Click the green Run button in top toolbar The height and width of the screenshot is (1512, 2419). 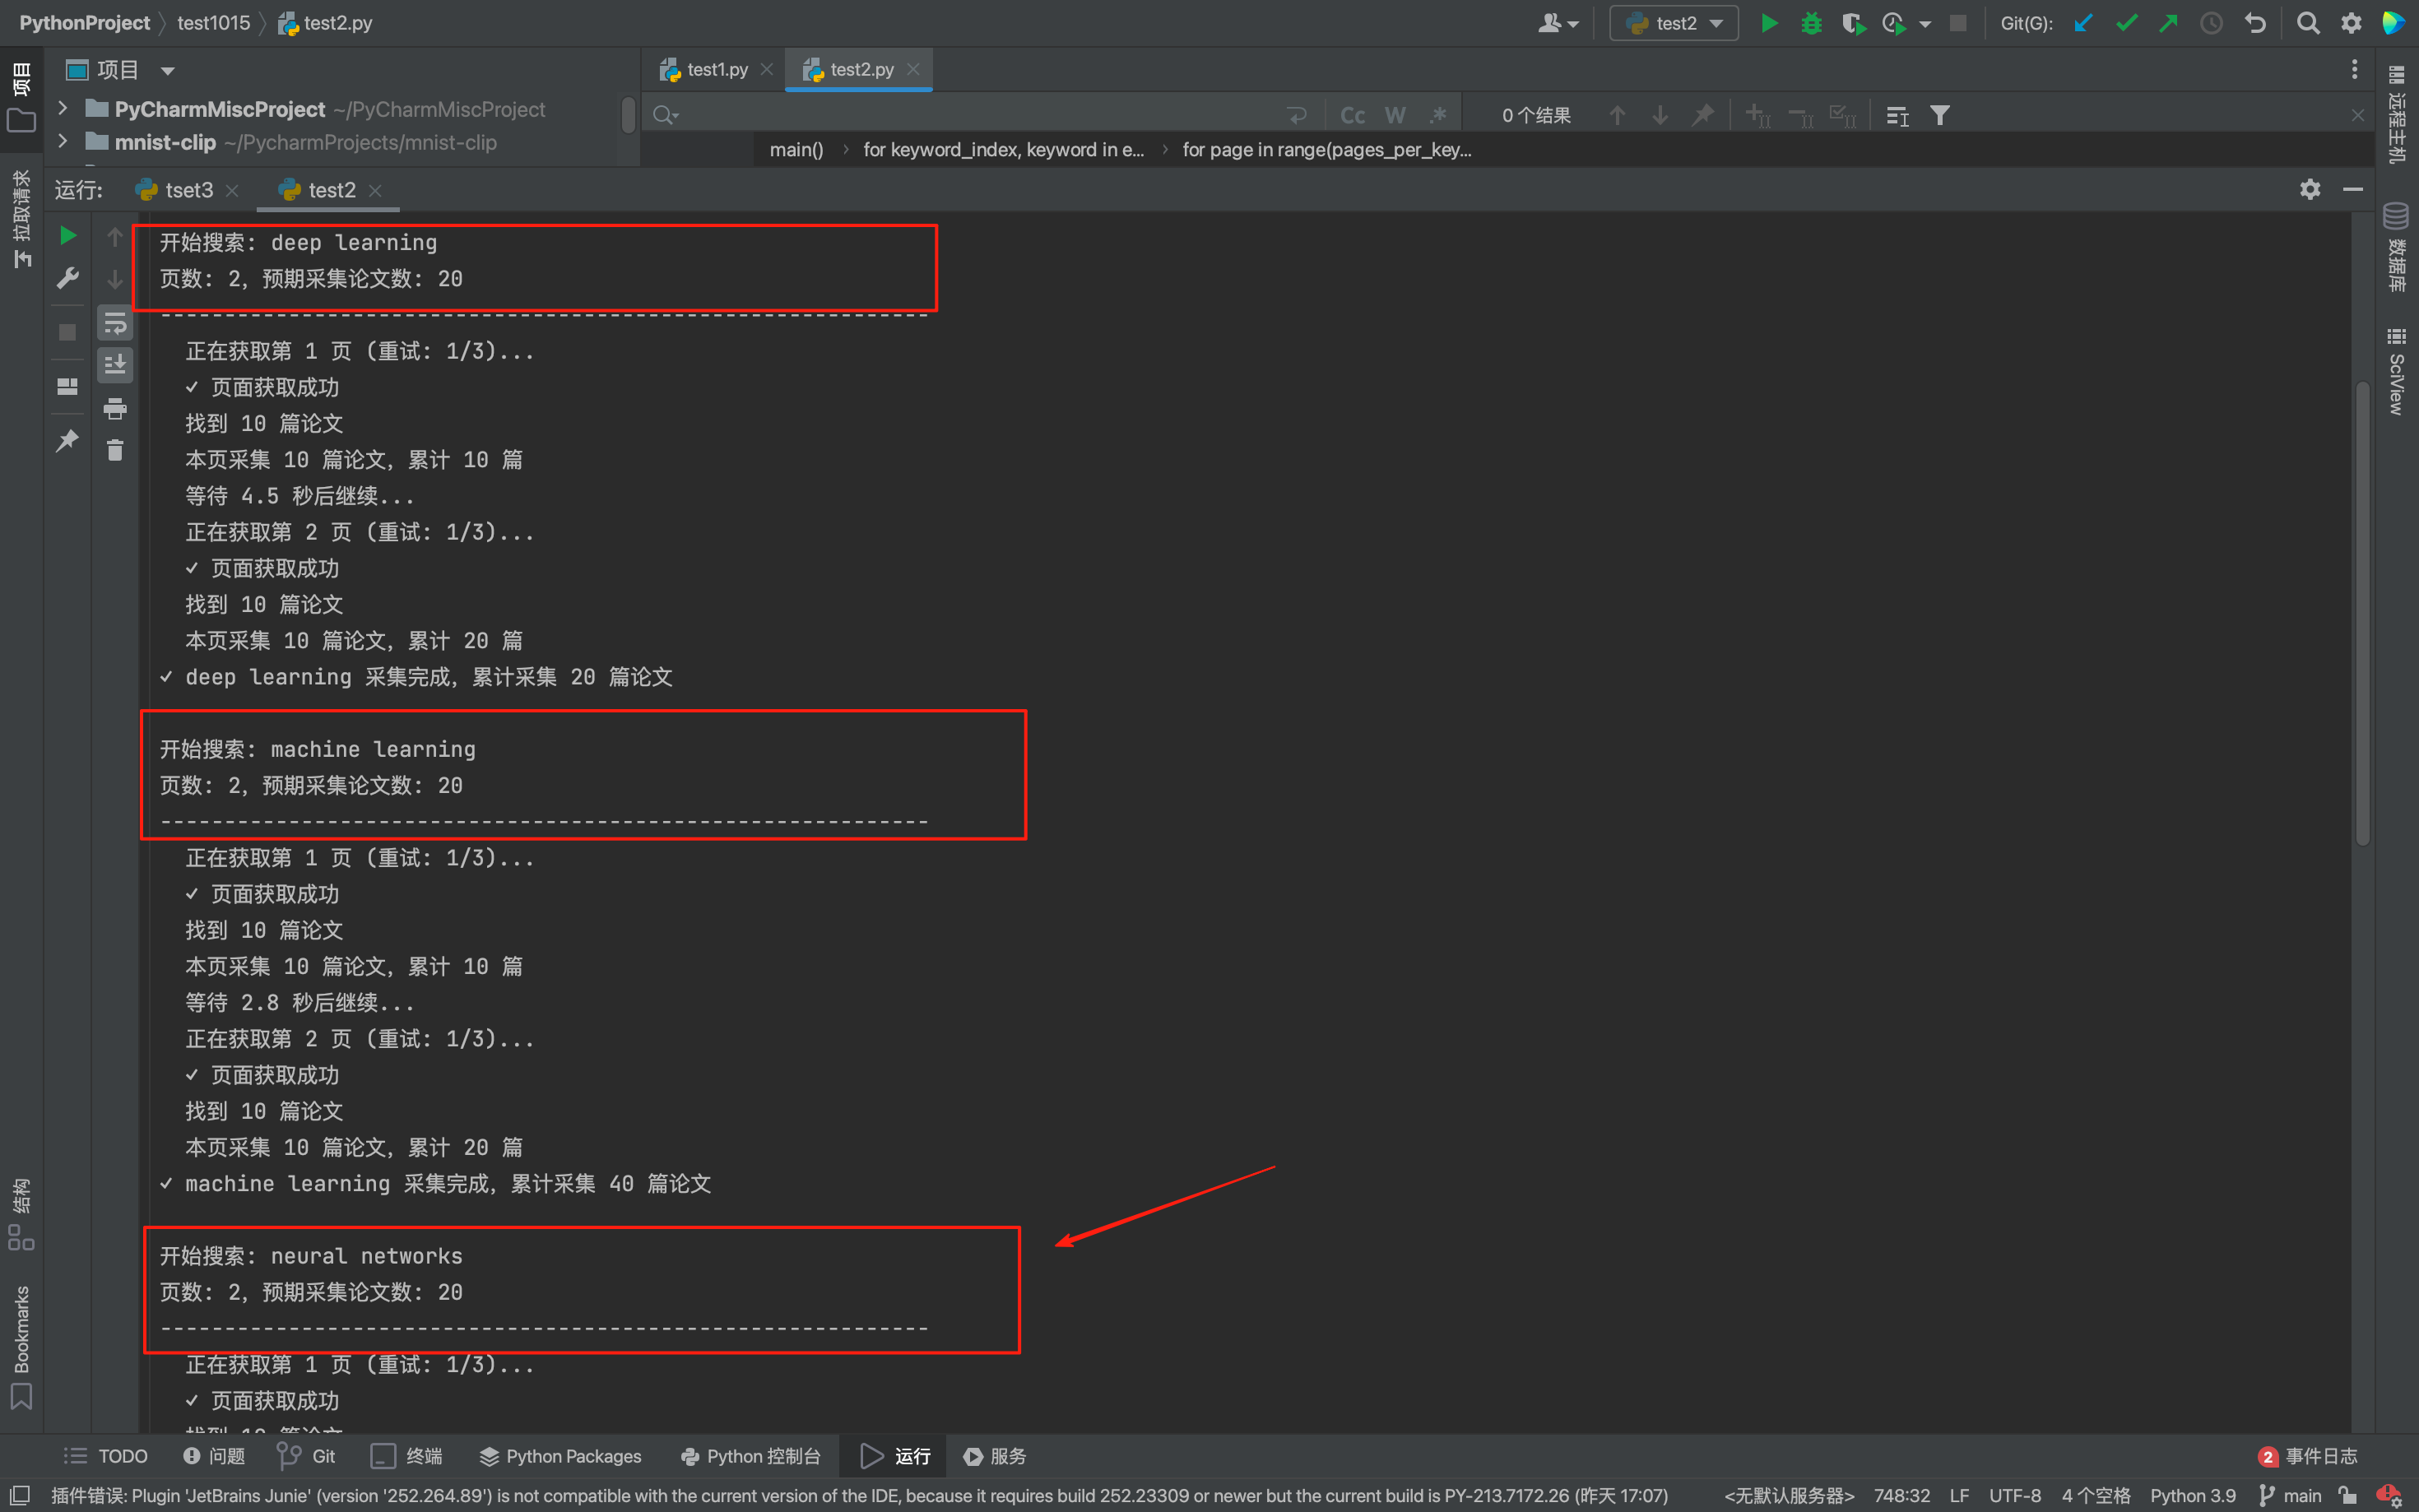1768,23
